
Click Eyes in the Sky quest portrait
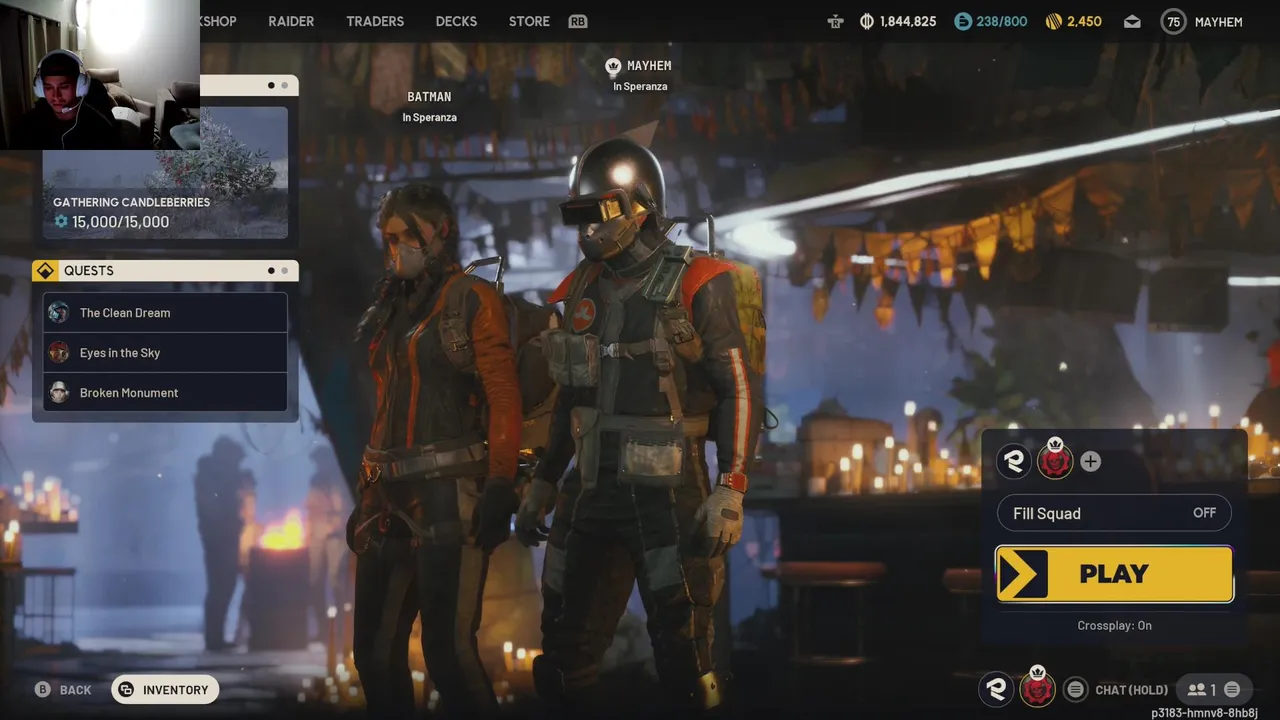[x=59, y=353]
